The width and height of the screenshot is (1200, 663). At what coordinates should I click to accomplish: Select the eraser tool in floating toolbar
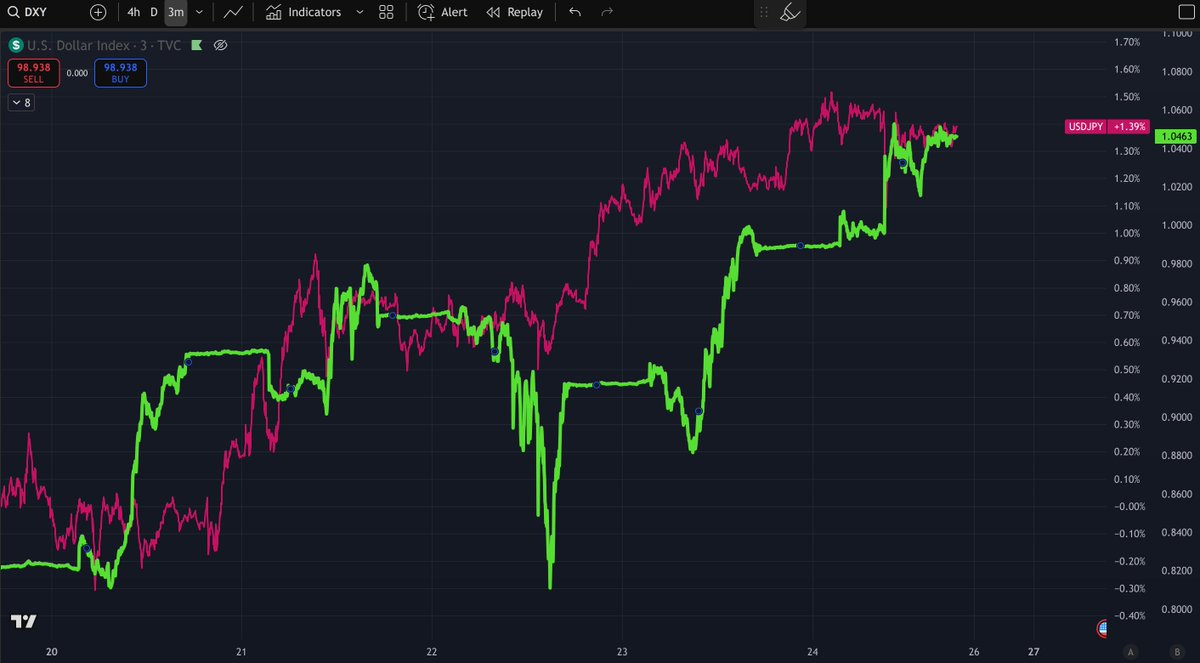(x=789, y=13)
